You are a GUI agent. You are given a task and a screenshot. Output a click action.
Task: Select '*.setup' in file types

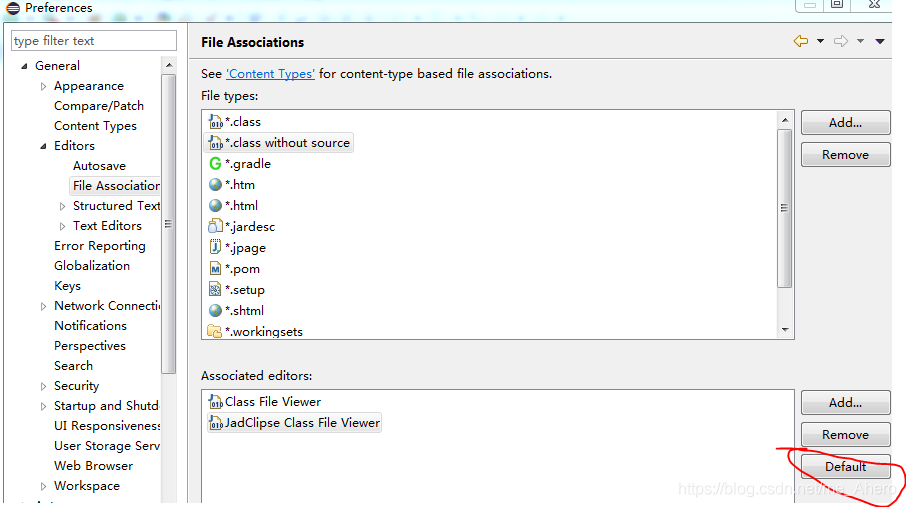pos(245,290)
